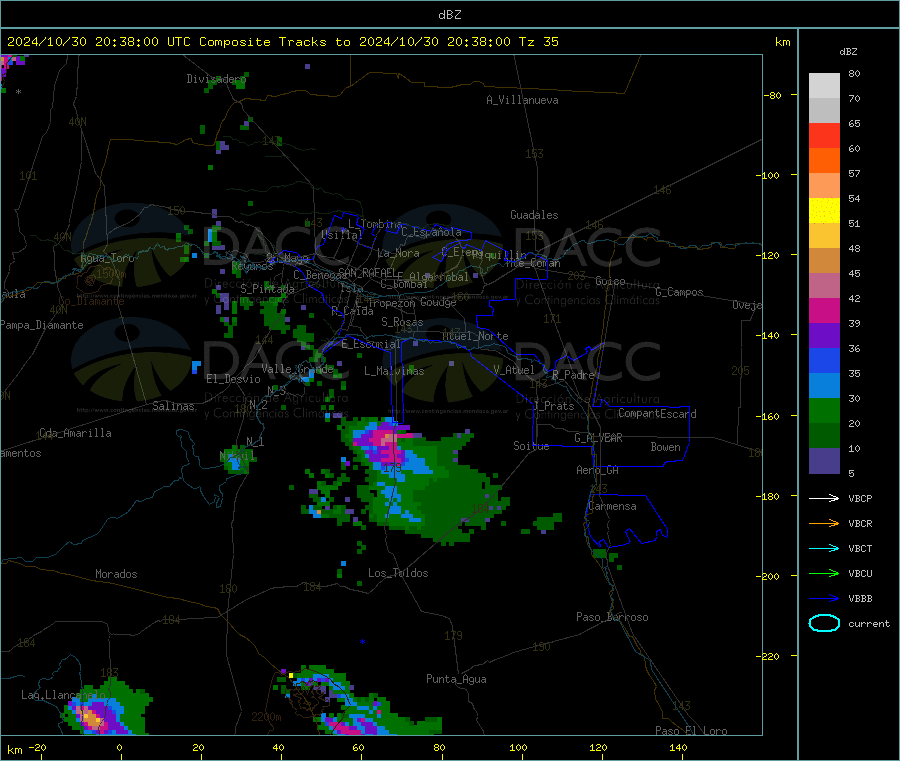Screen dimensions: 900x761
Task: Click the 'Tz 35' value in header
Action: coord(538,42)
